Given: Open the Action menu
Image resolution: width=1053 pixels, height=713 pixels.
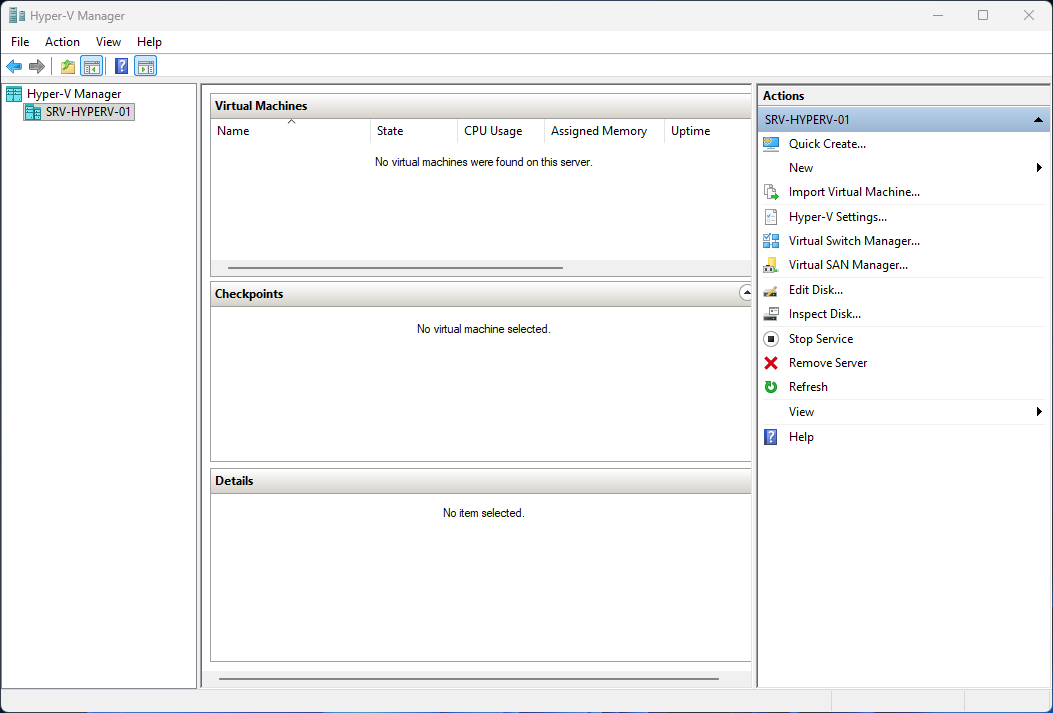Looking at the screenshot, I should (62, 42).
